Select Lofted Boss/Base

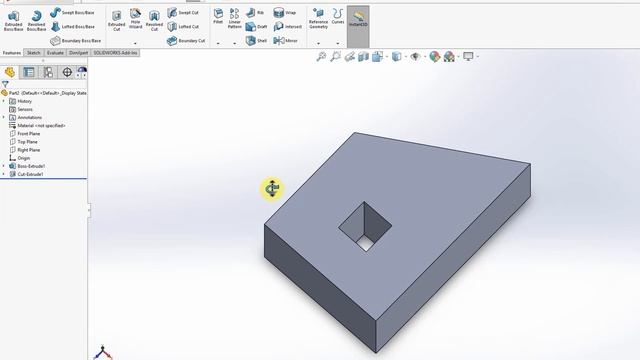coord(73,27)
